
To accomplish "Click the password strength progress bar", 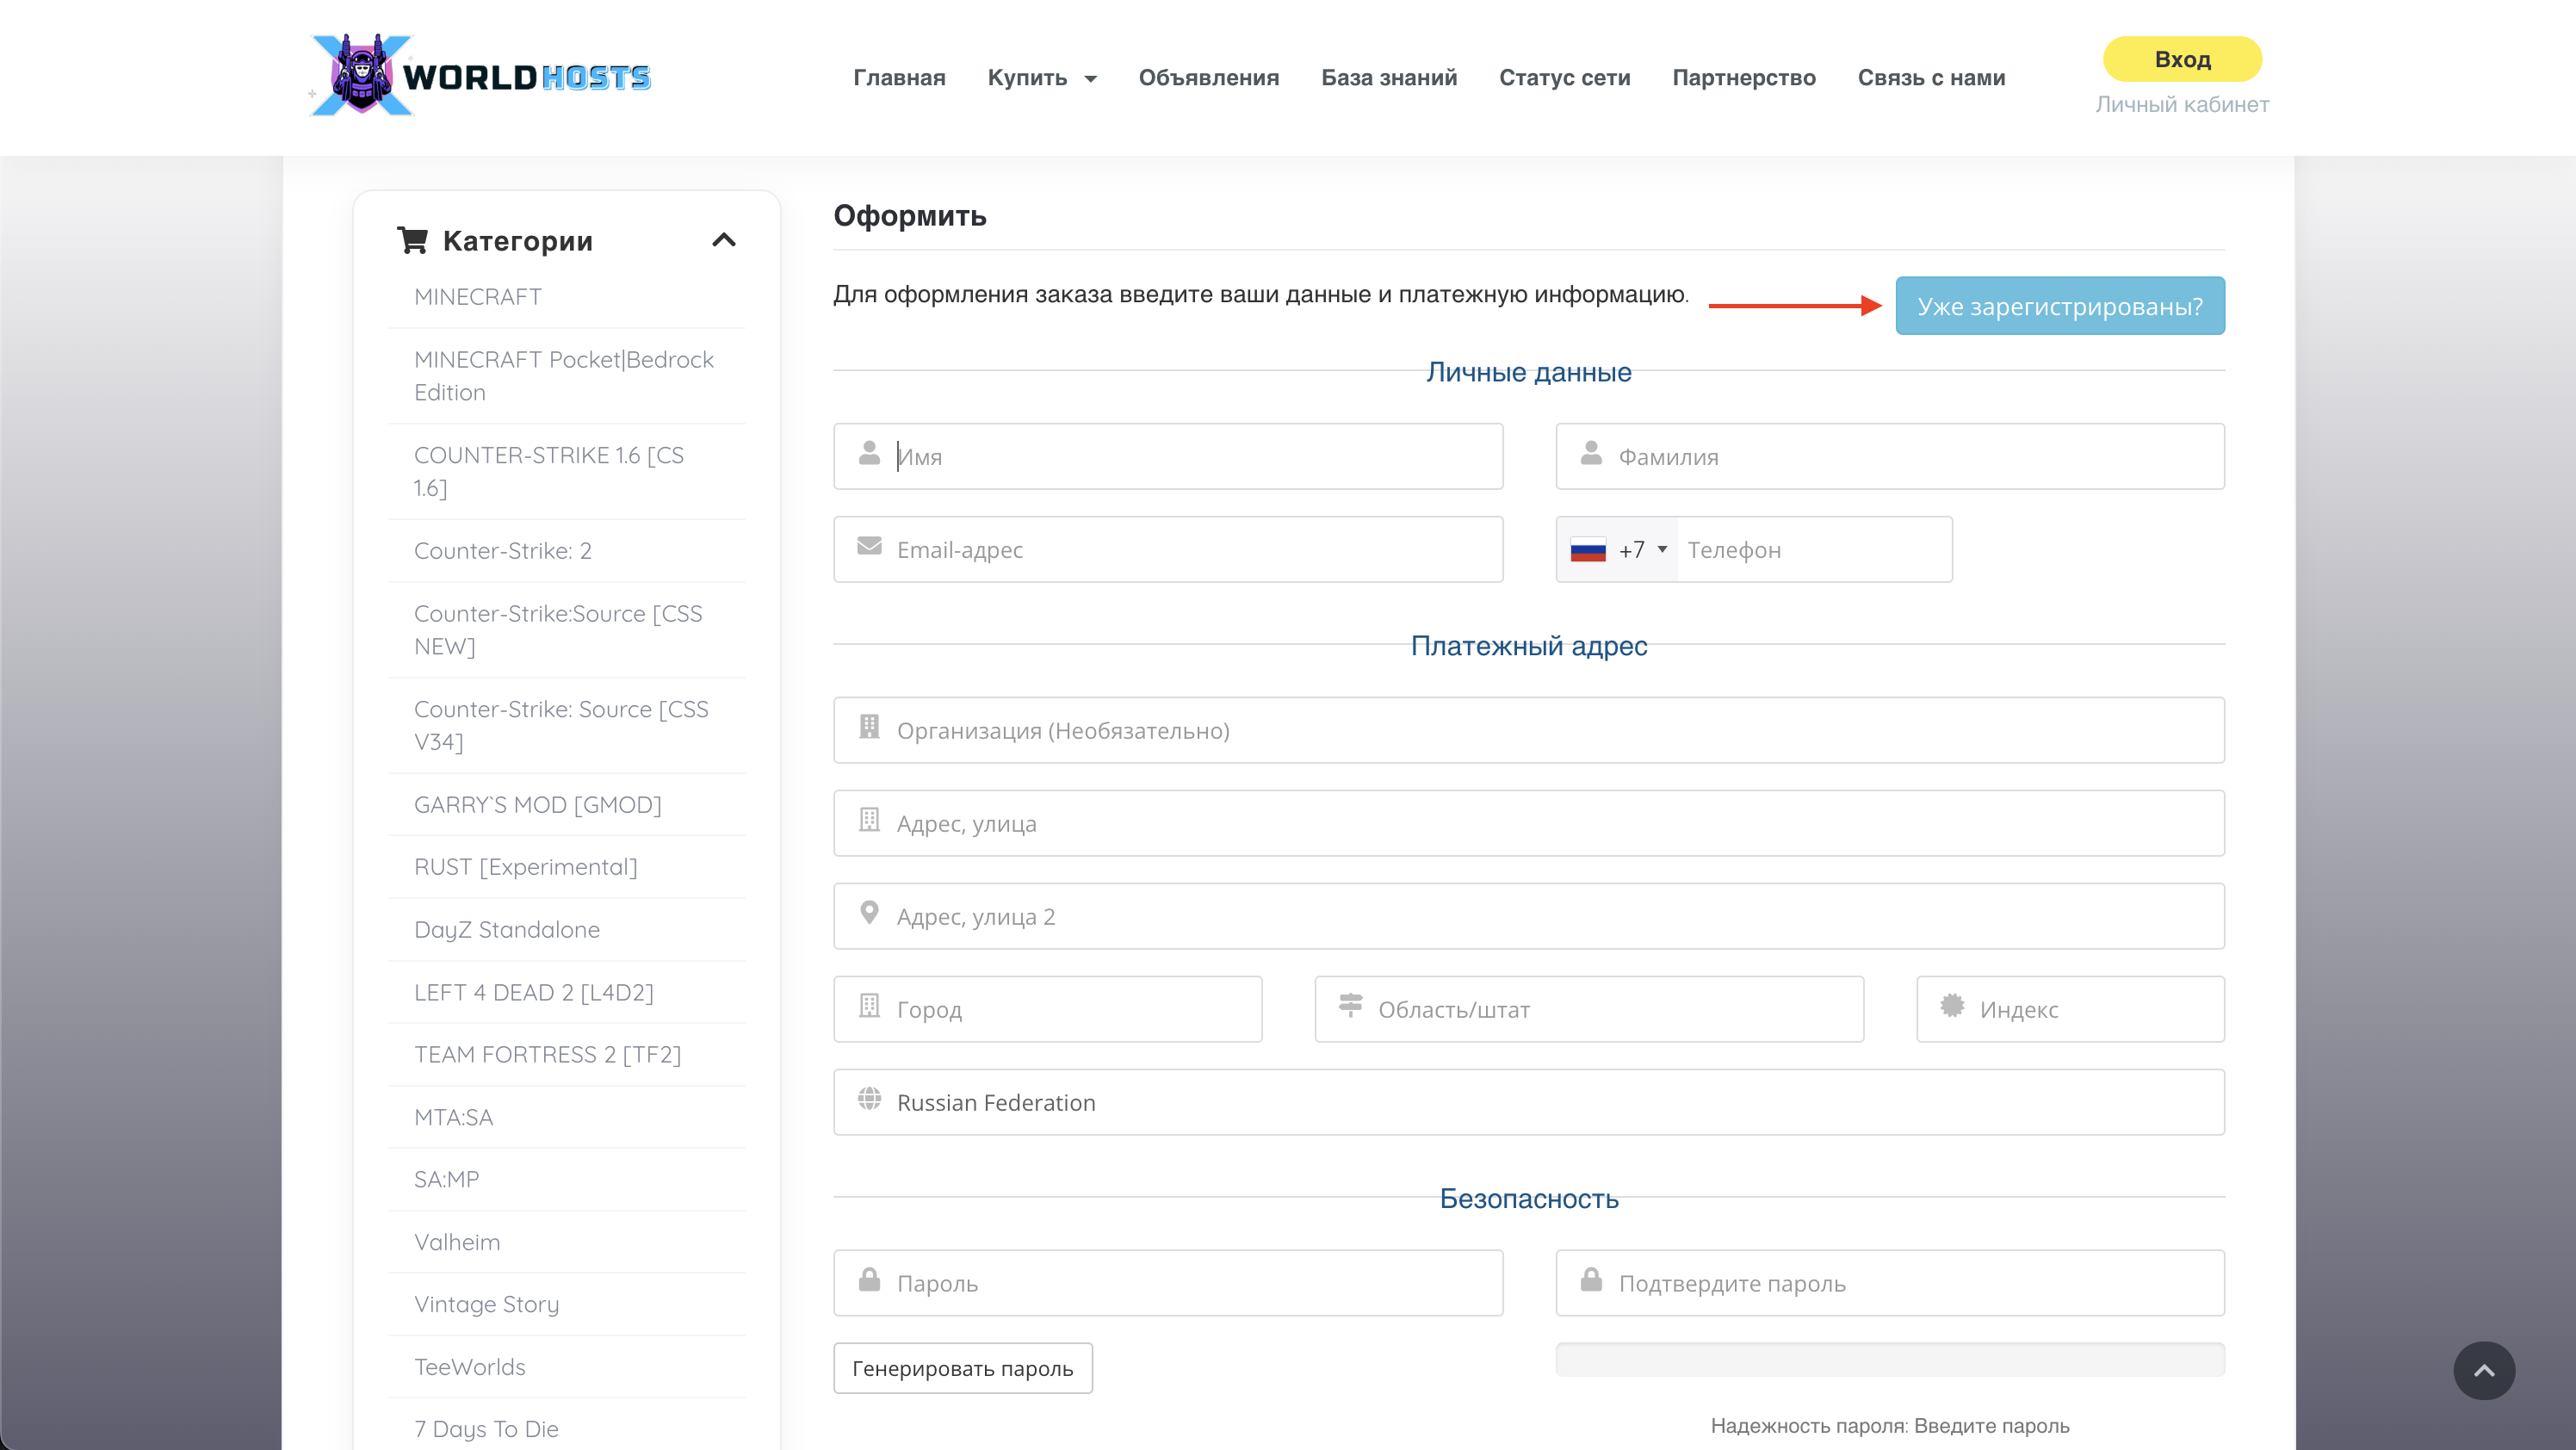I will (x=1890, y=1360).
